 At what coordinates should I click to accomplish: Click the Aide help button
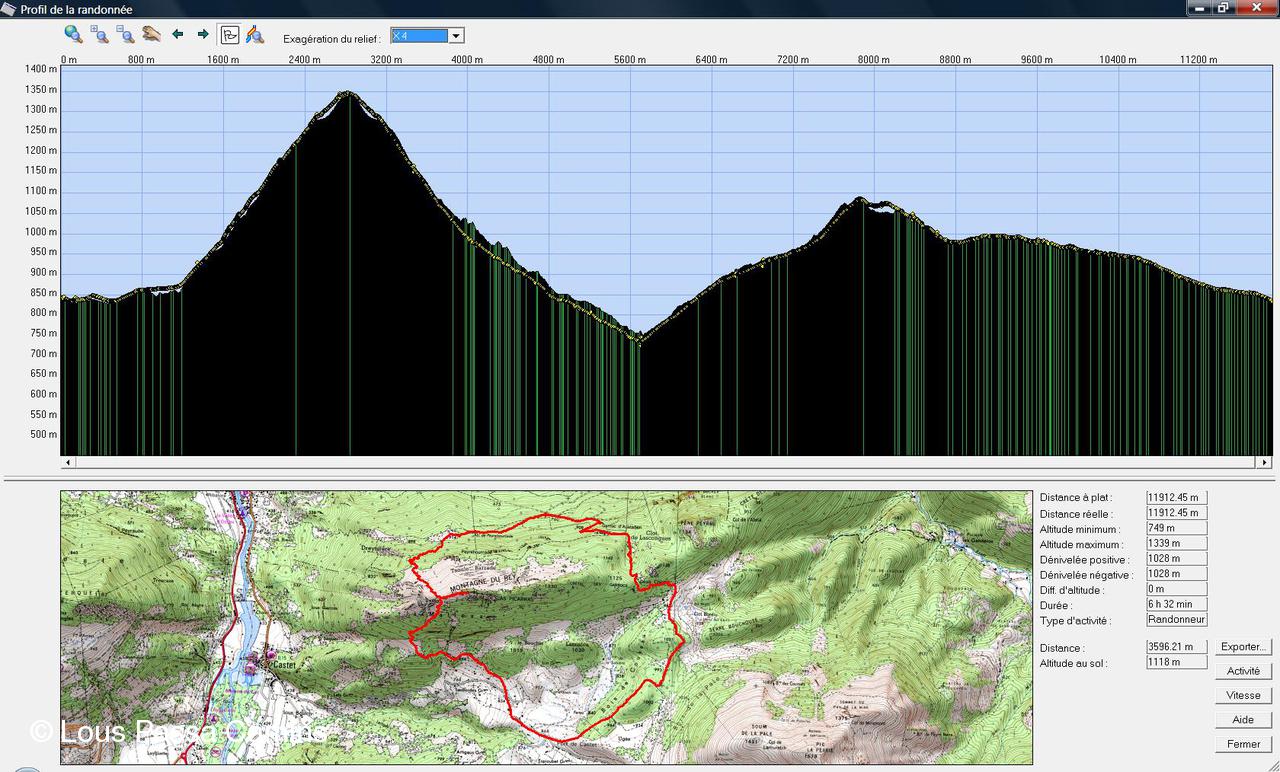tap(1243, 720)
